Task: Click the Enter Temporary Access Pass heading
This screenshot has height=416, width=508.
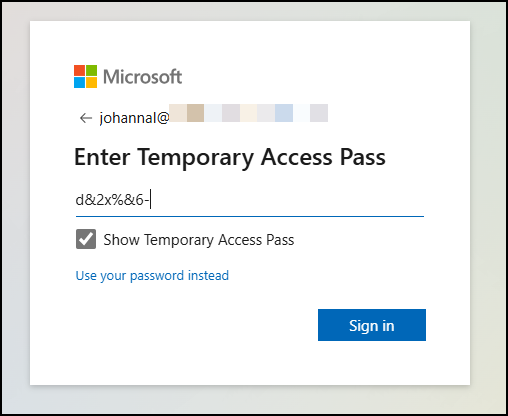Action: [230, 157]
